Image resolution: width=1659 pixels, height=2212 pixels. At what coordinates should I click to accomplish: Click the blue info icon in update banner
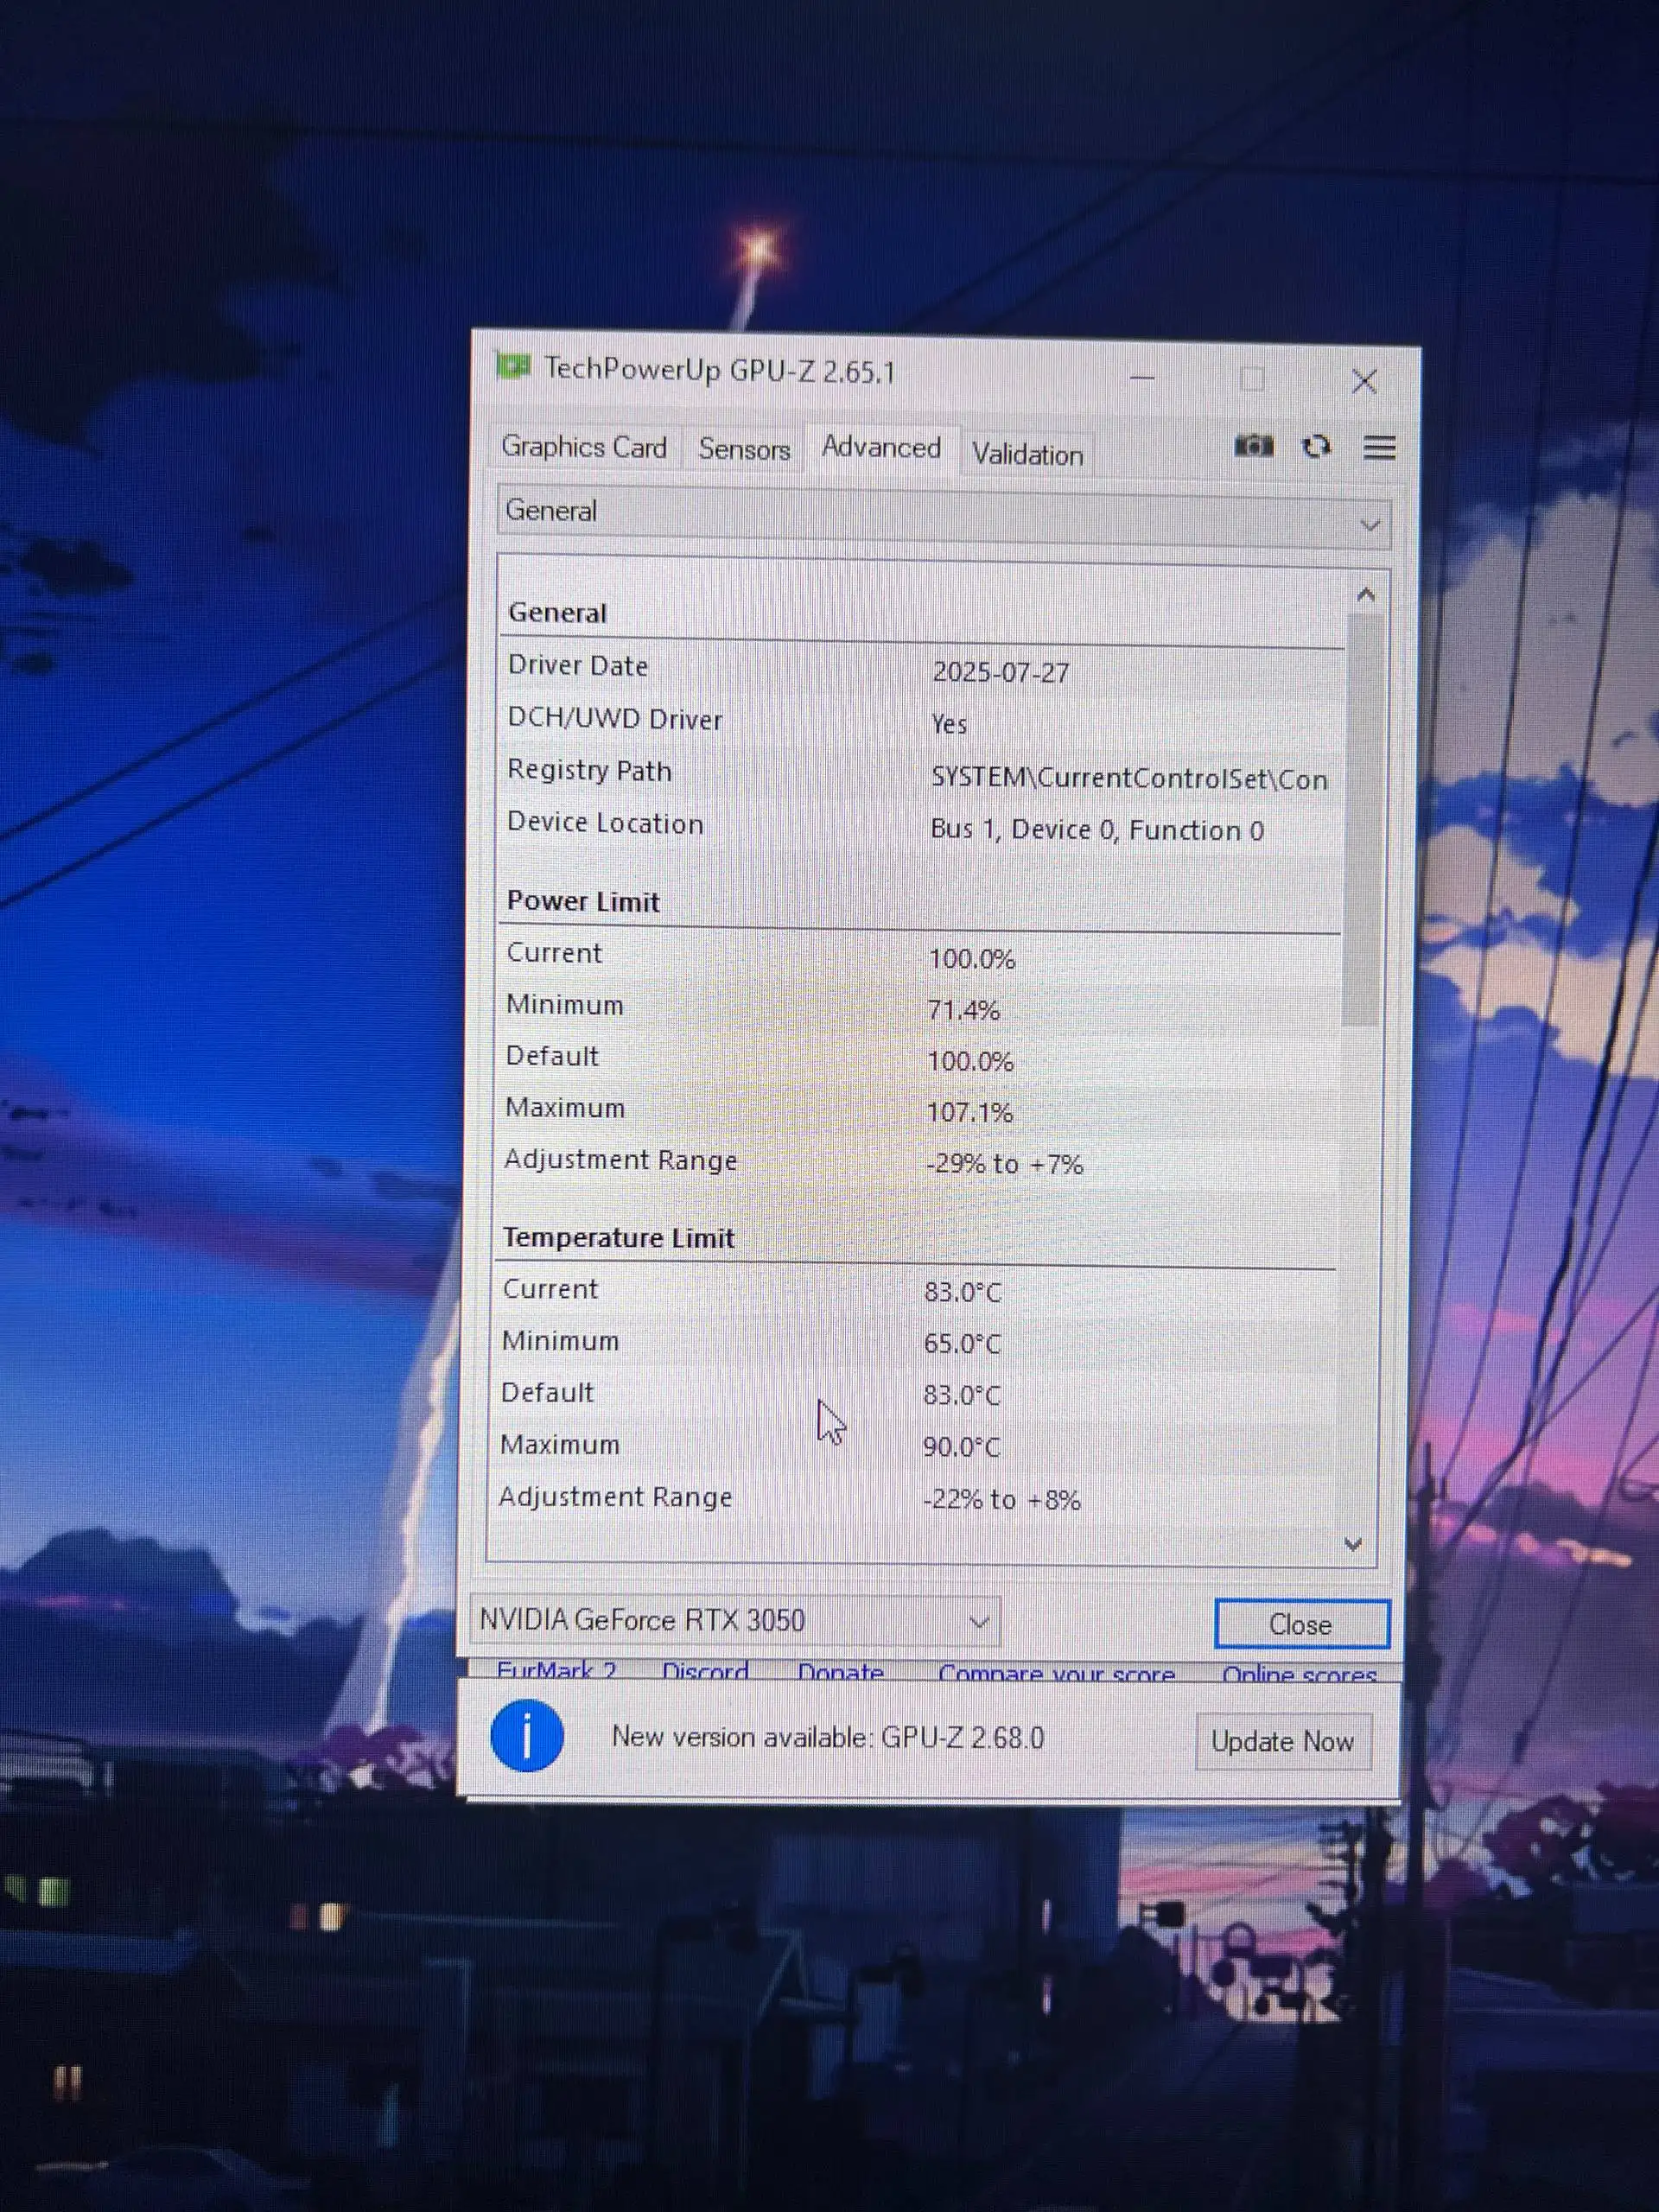pos(527,1736)
